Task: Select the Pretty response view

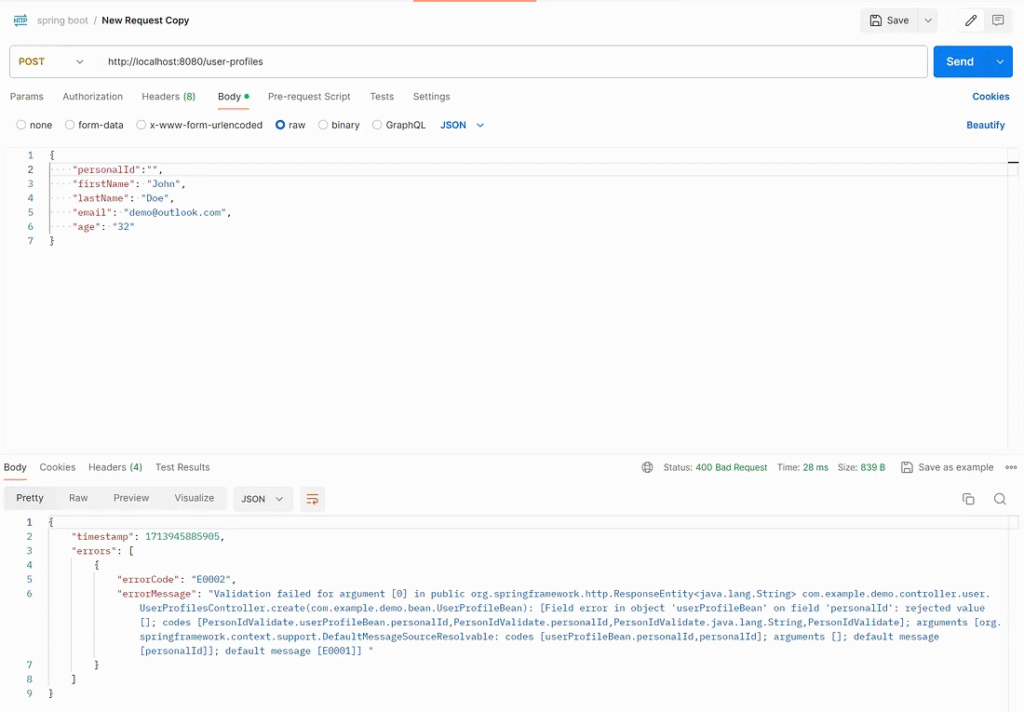Action: click(30, 498)
